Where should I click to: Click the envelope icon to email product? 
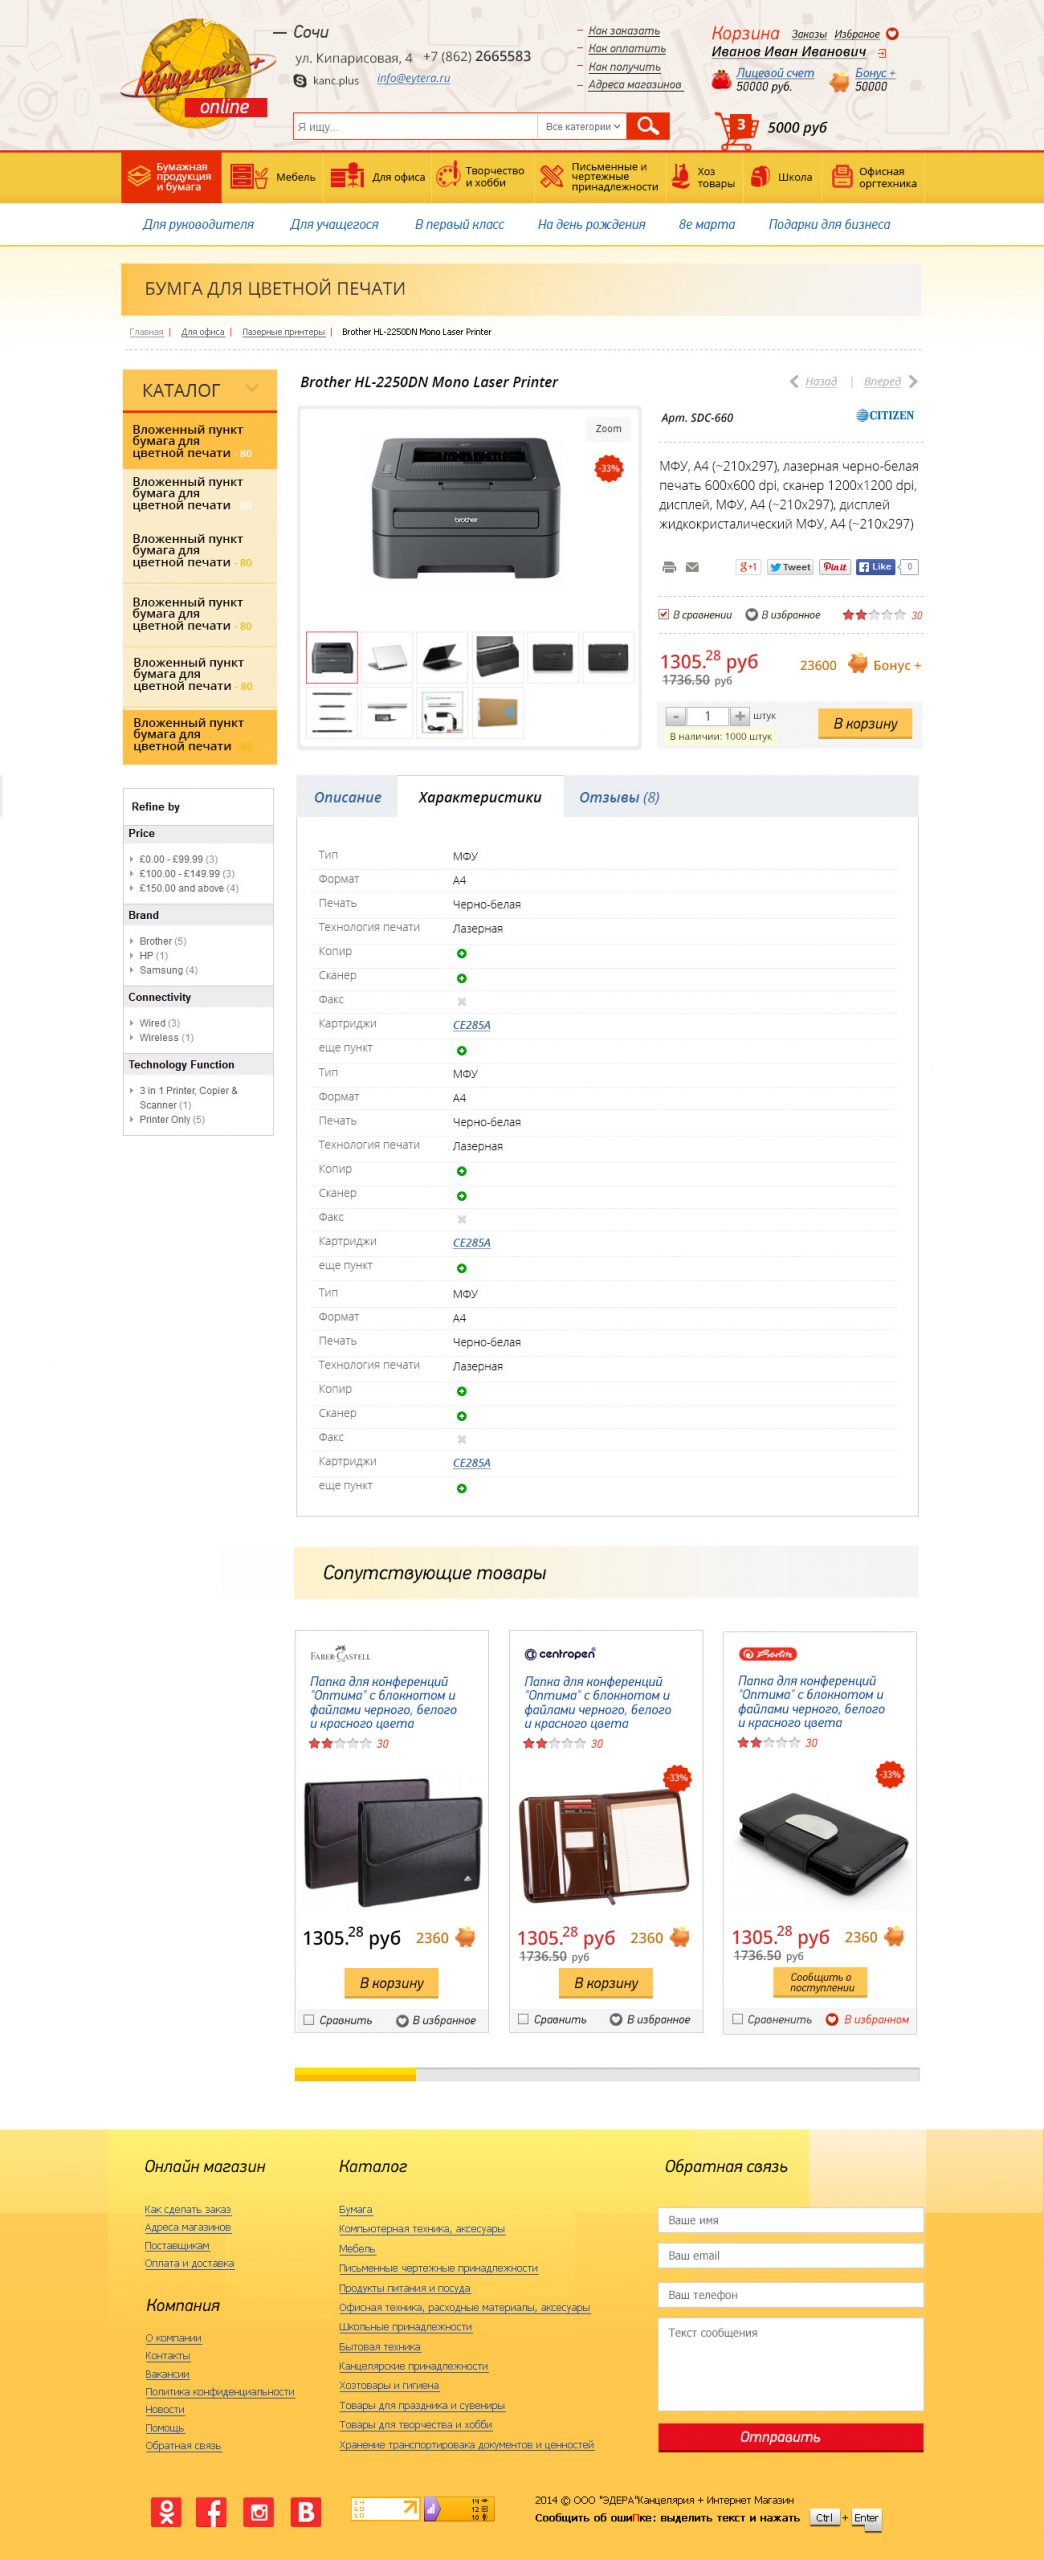(692, 567)
